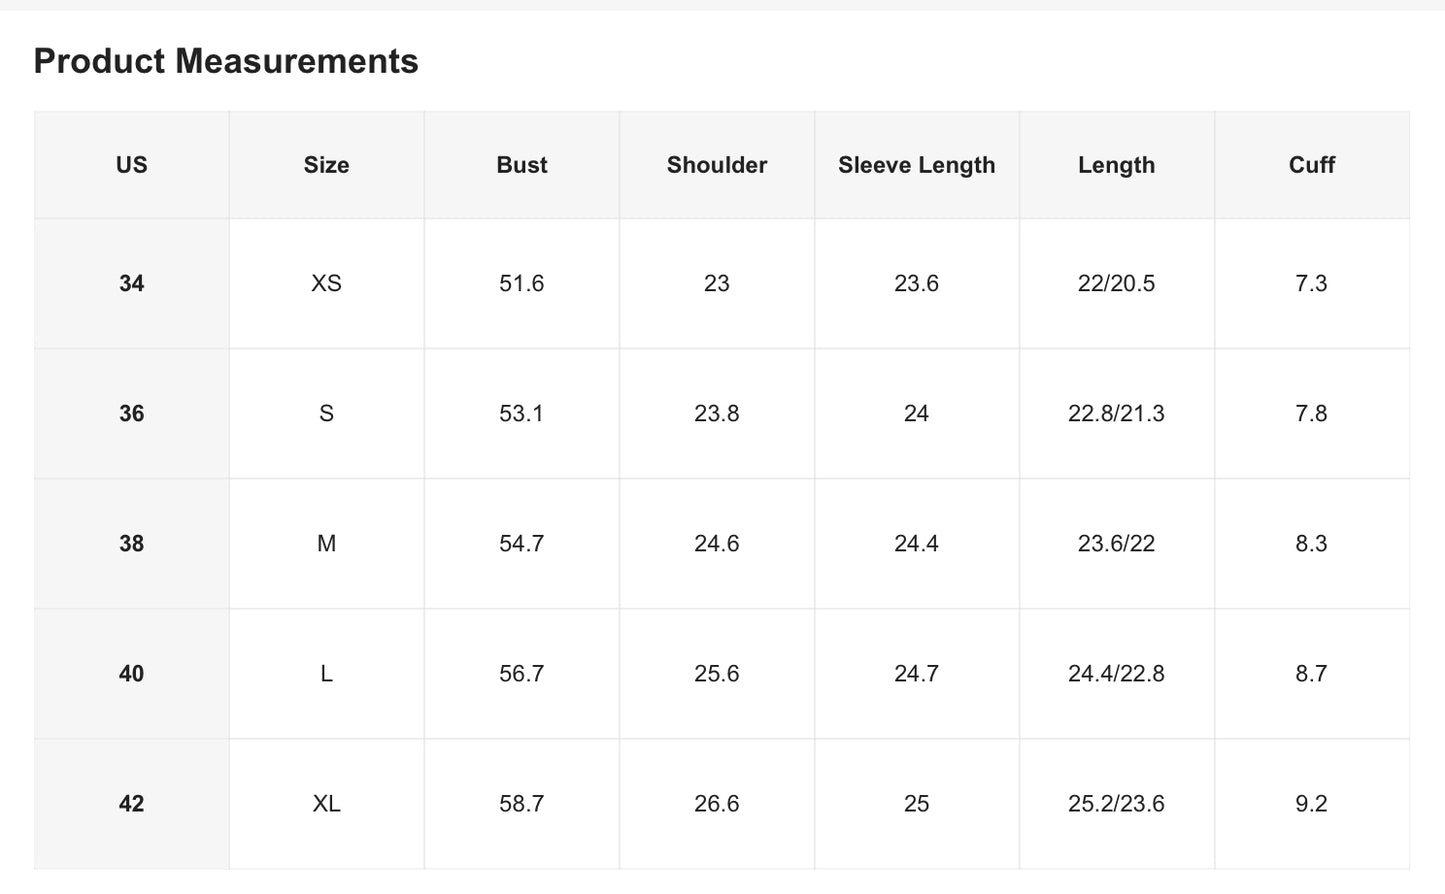Select the US size 34 row label
This screenshot has width=1445, height=894.
tap(132, 284)
